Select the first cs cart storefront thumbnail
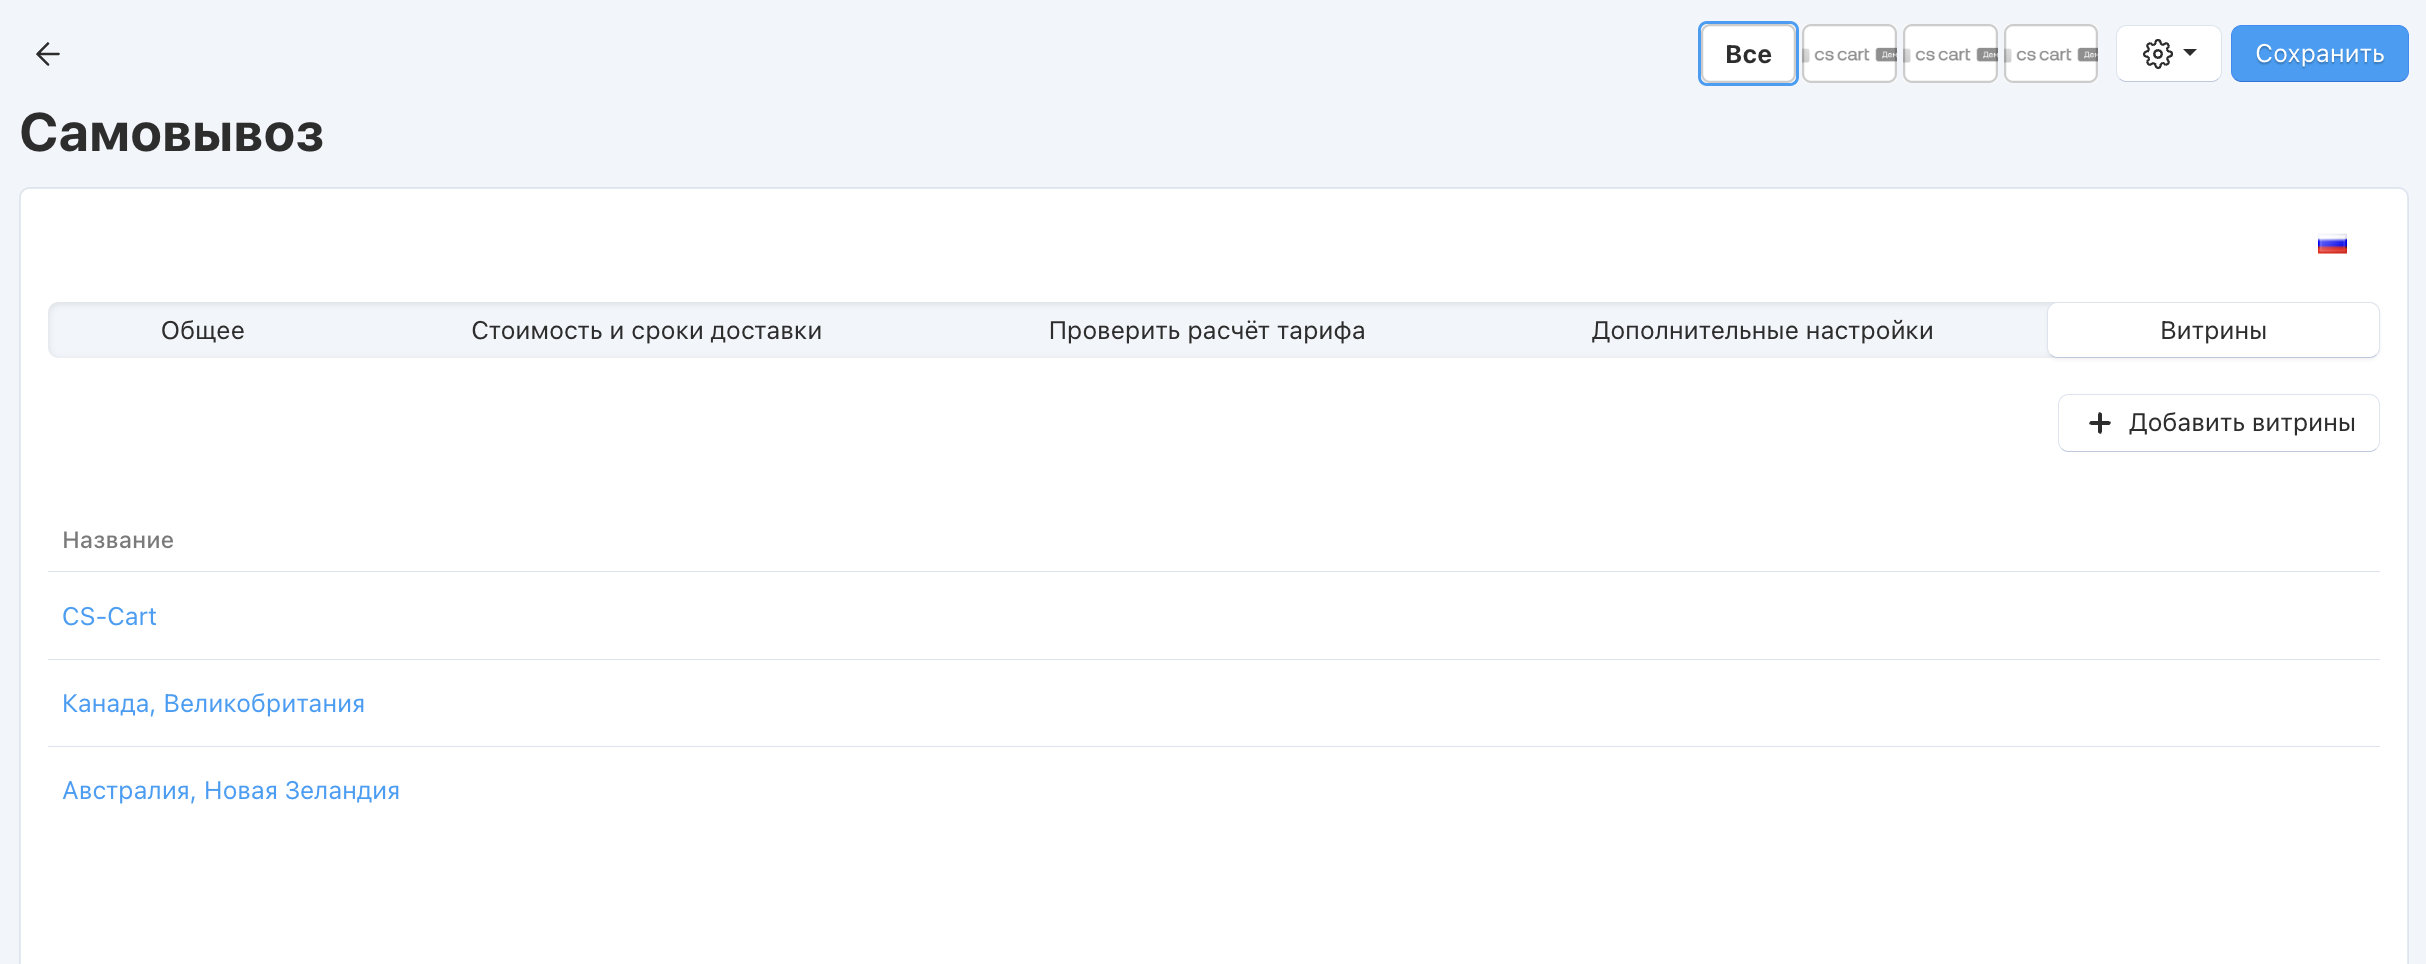The image size is (2426, 964). point(1848,54)
